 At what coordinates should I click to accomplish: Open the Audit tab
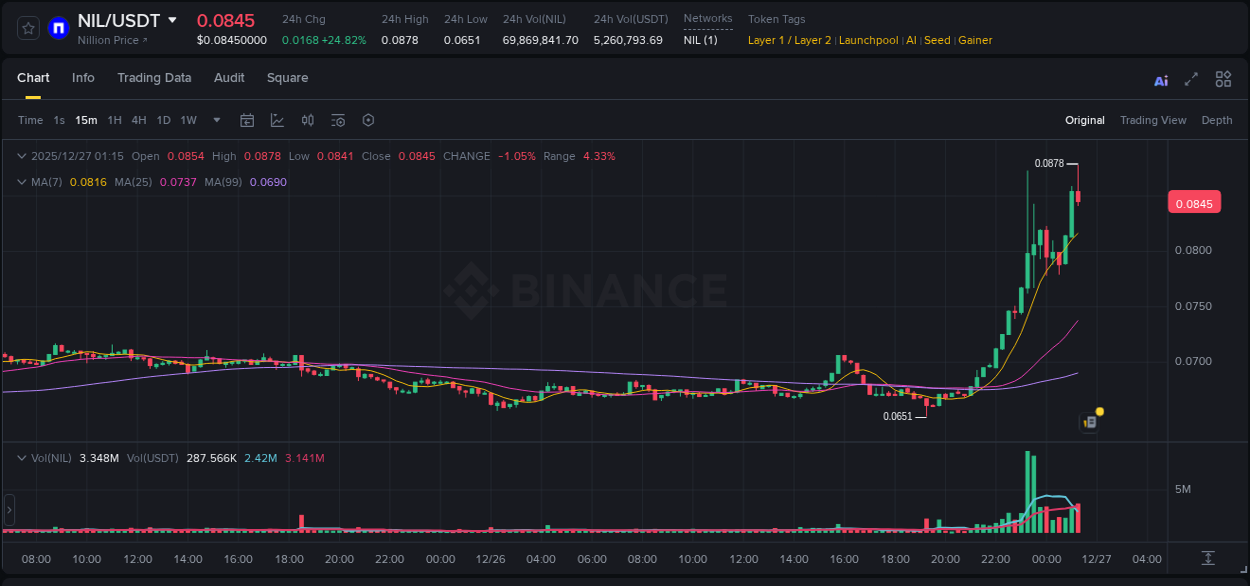pos(229,78)
